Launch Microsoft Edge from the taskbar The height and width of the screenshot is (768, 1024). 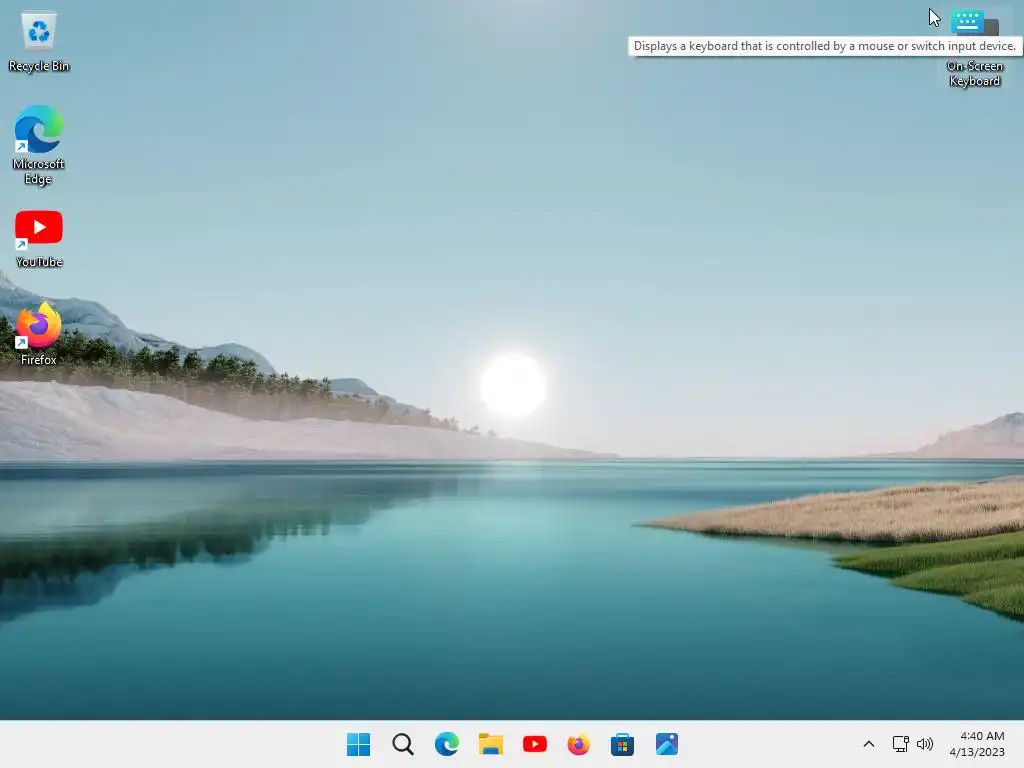pos(447,744)
